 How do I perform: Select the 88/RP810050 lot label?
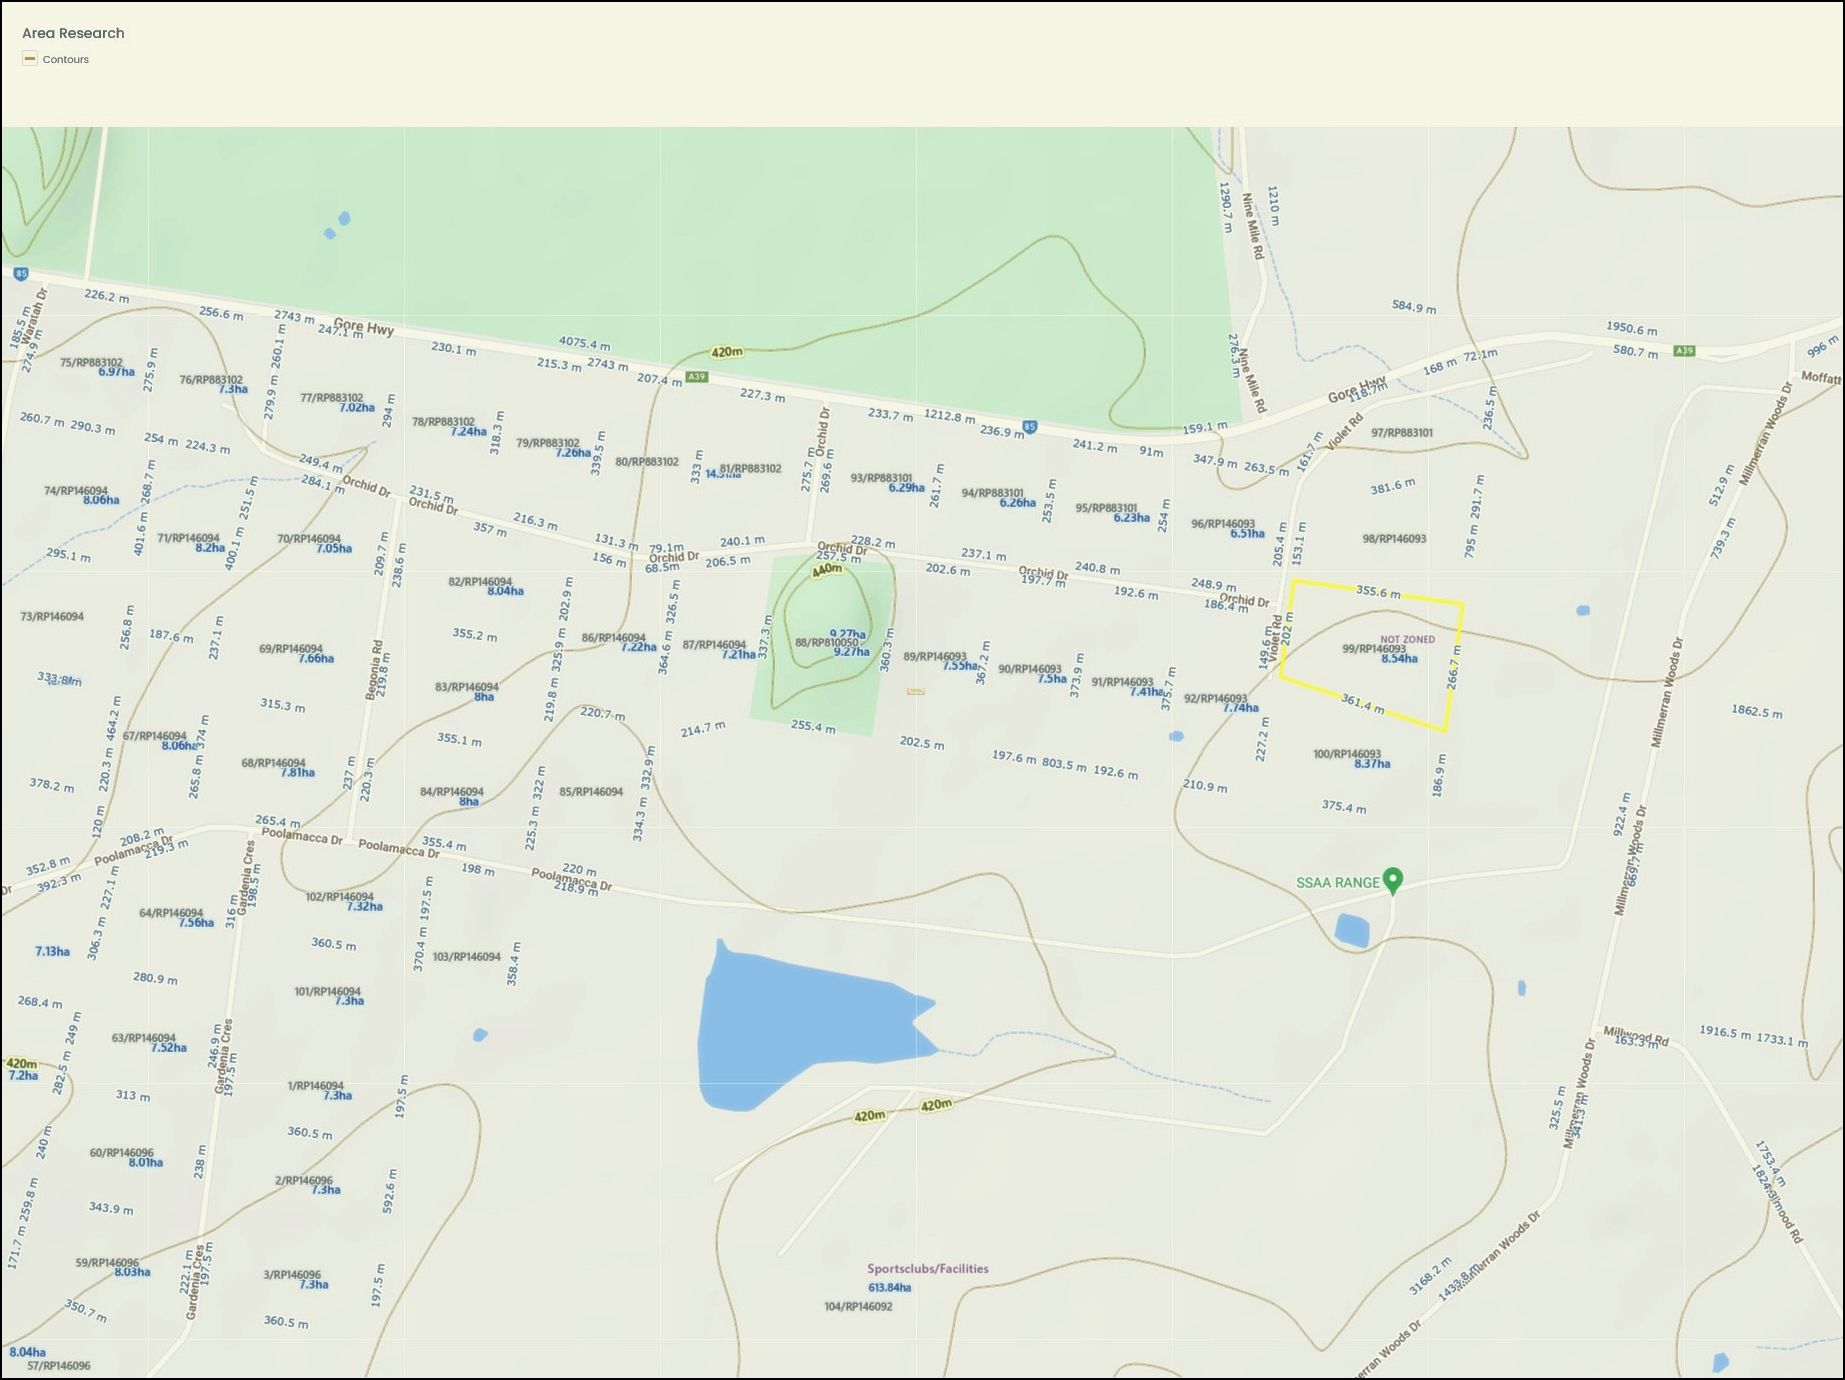coord(826,643)
